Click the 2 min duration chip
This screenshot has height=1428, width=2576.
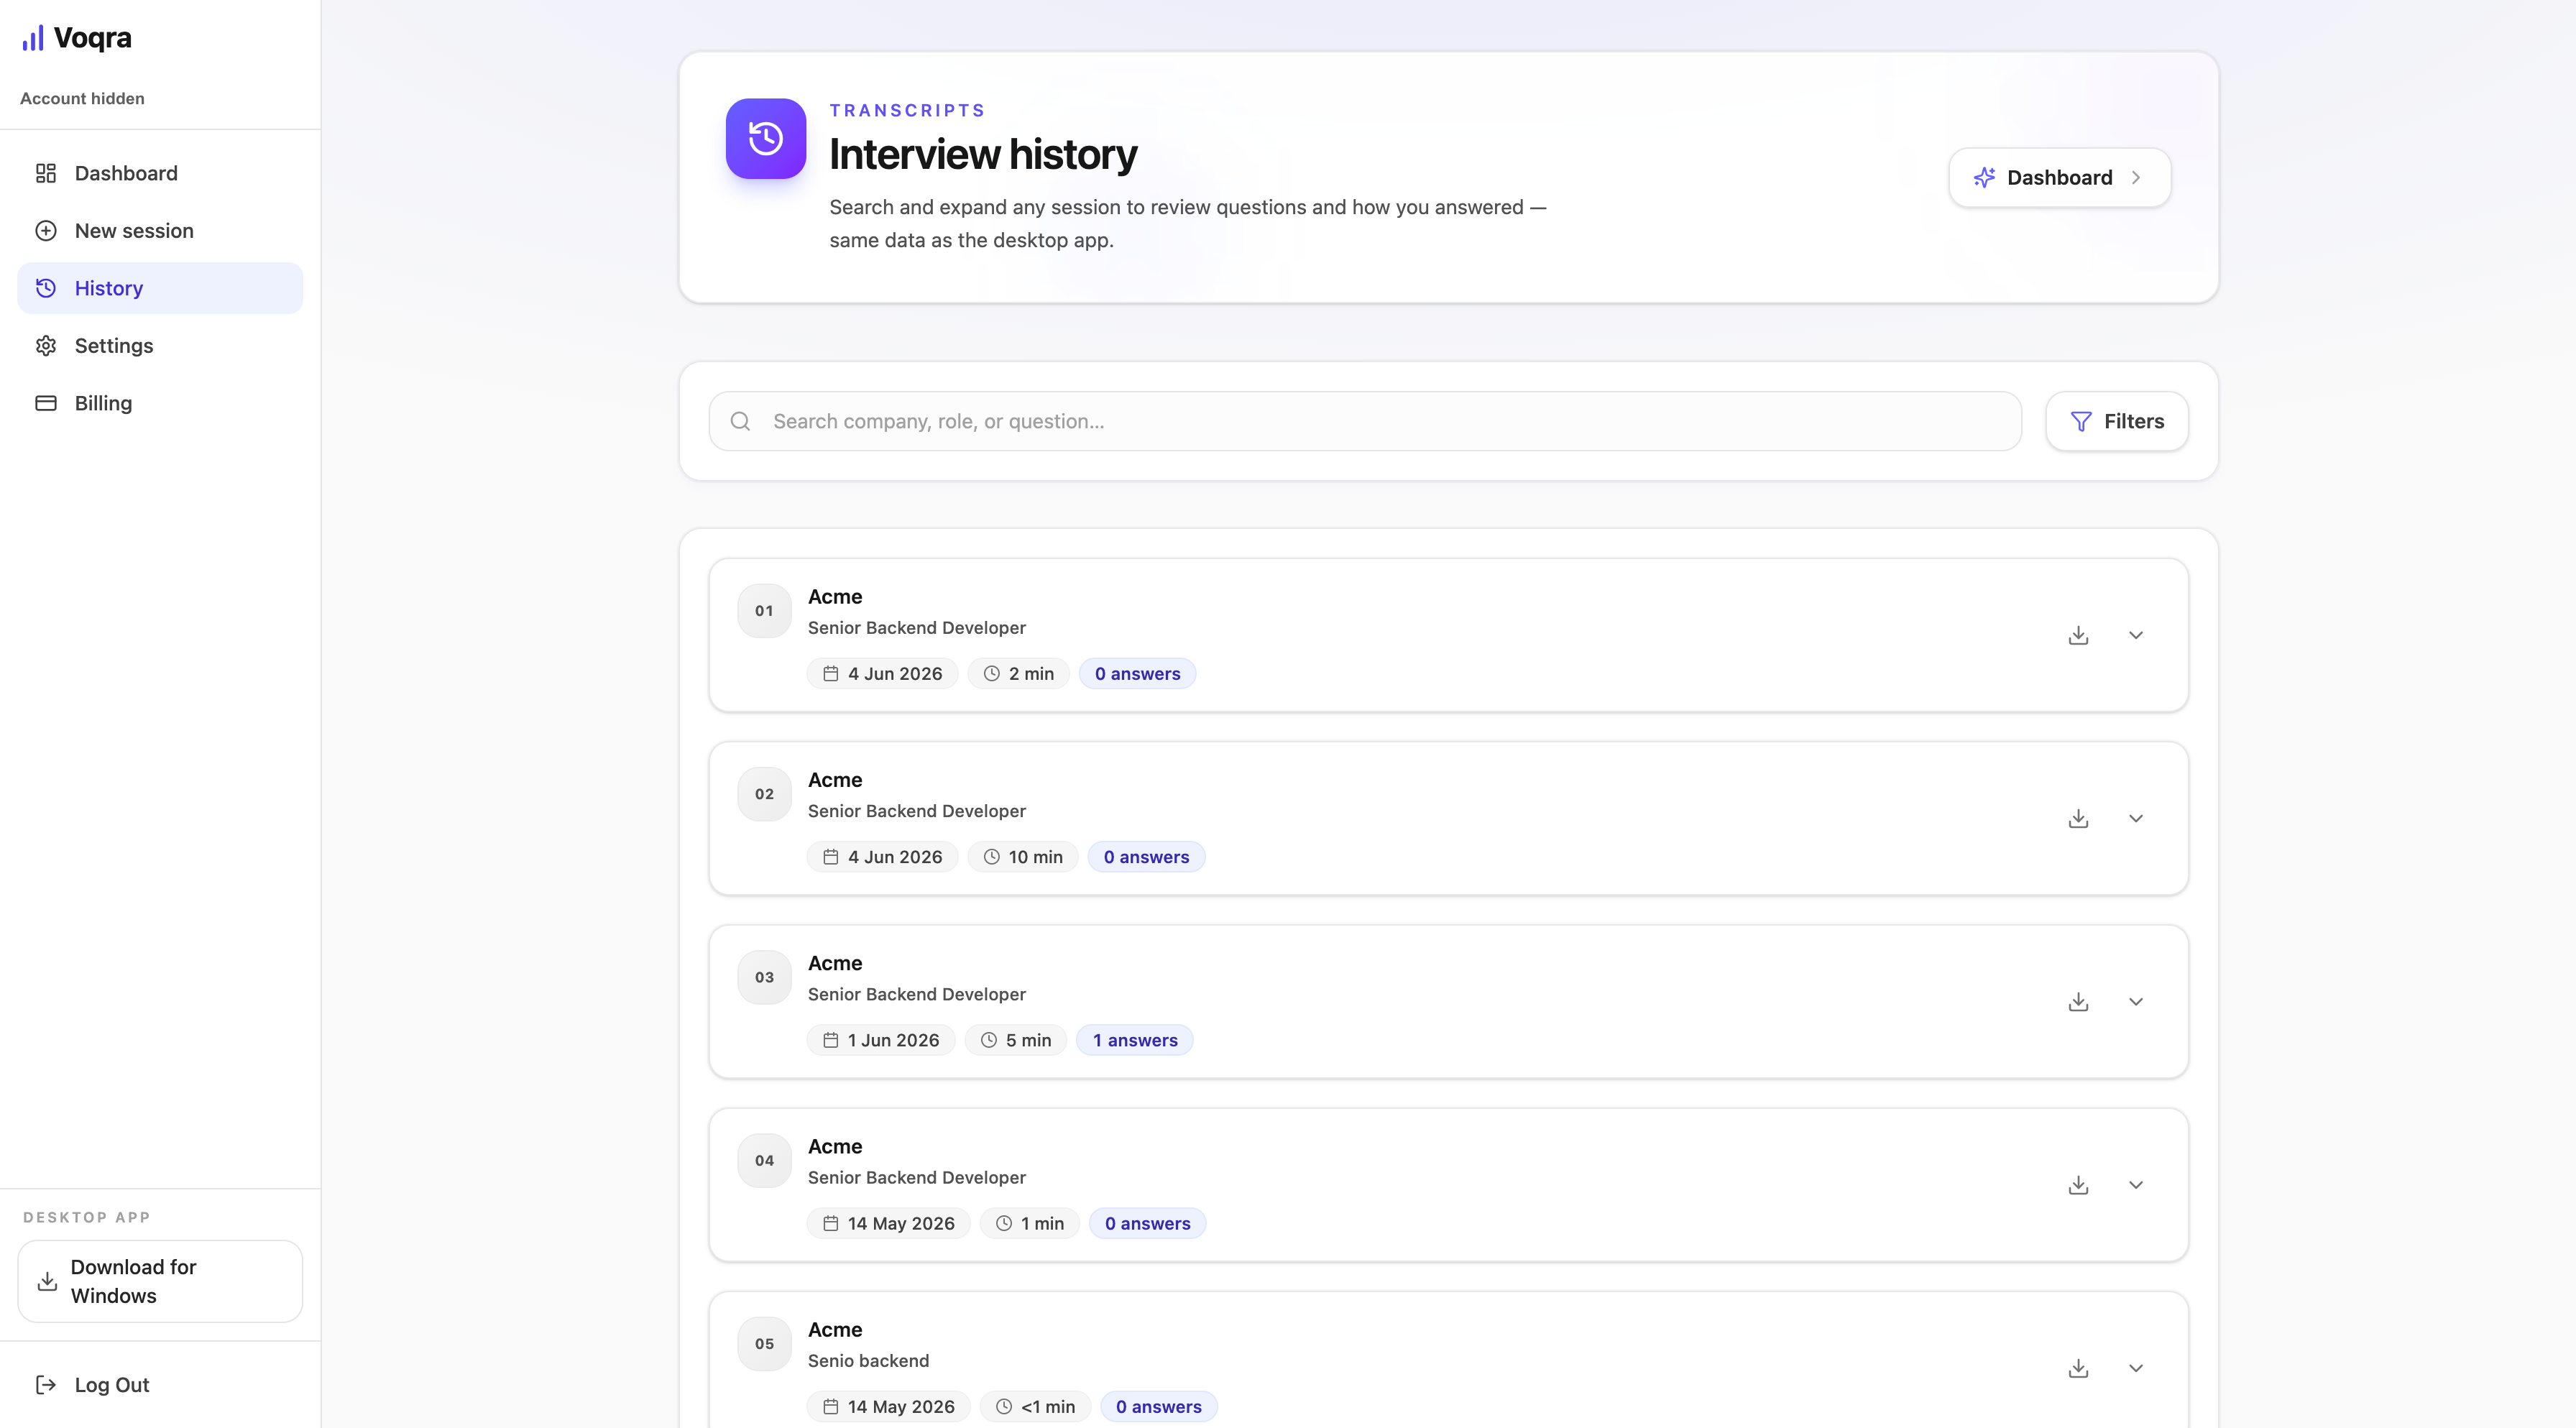(x=1018, y=674)
